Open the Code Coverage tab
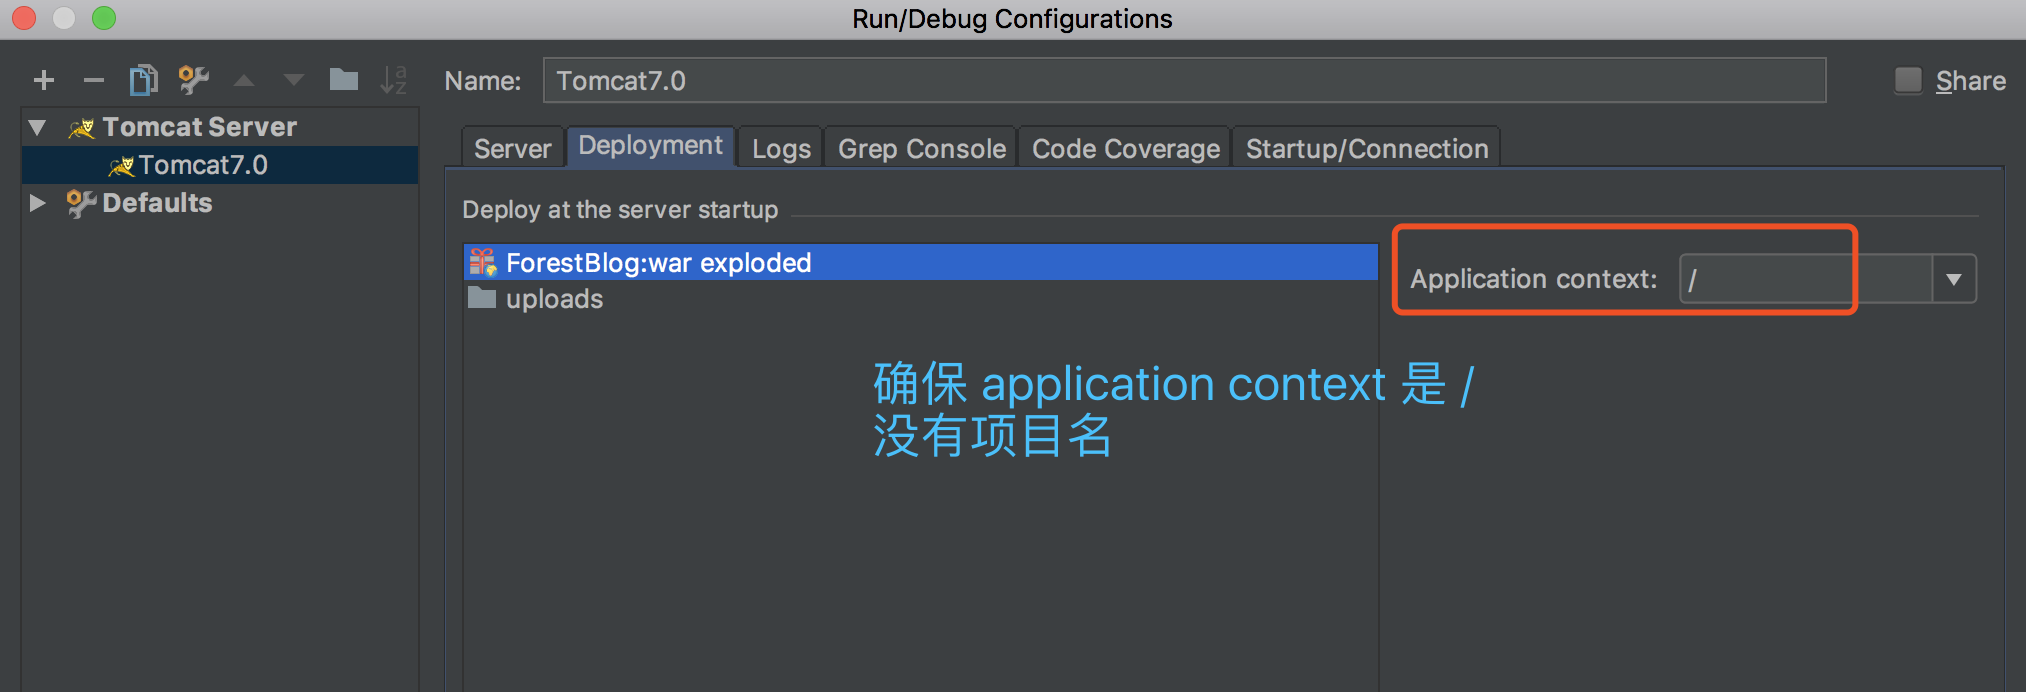 (1125, 148)
